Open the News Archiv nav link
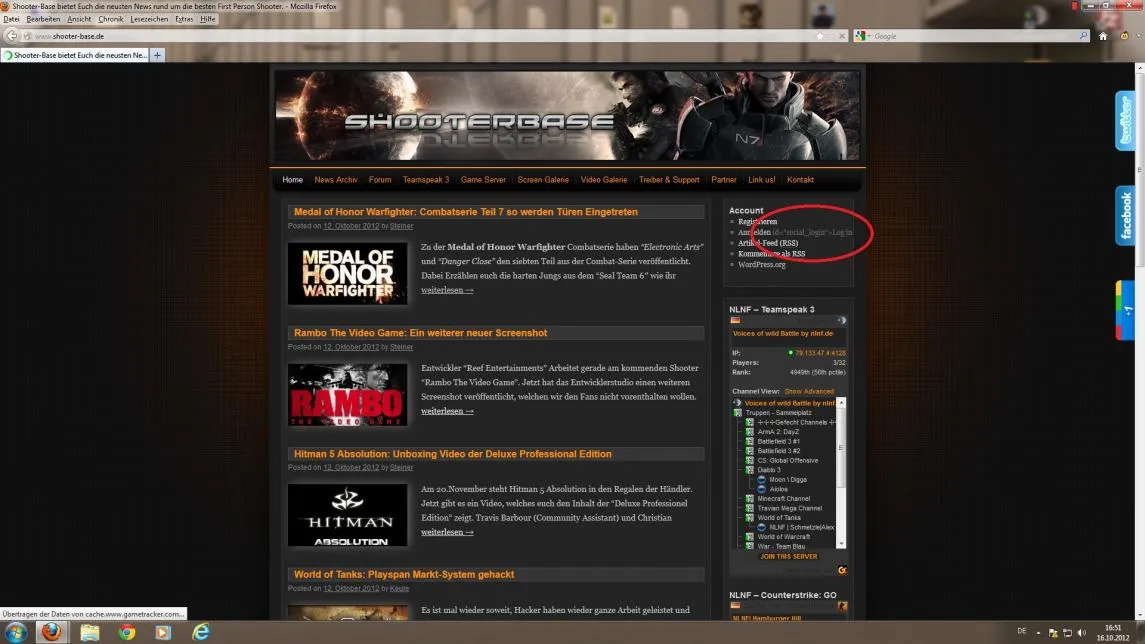The height and width of the screenshot is (644, 1145). (336, 180)
